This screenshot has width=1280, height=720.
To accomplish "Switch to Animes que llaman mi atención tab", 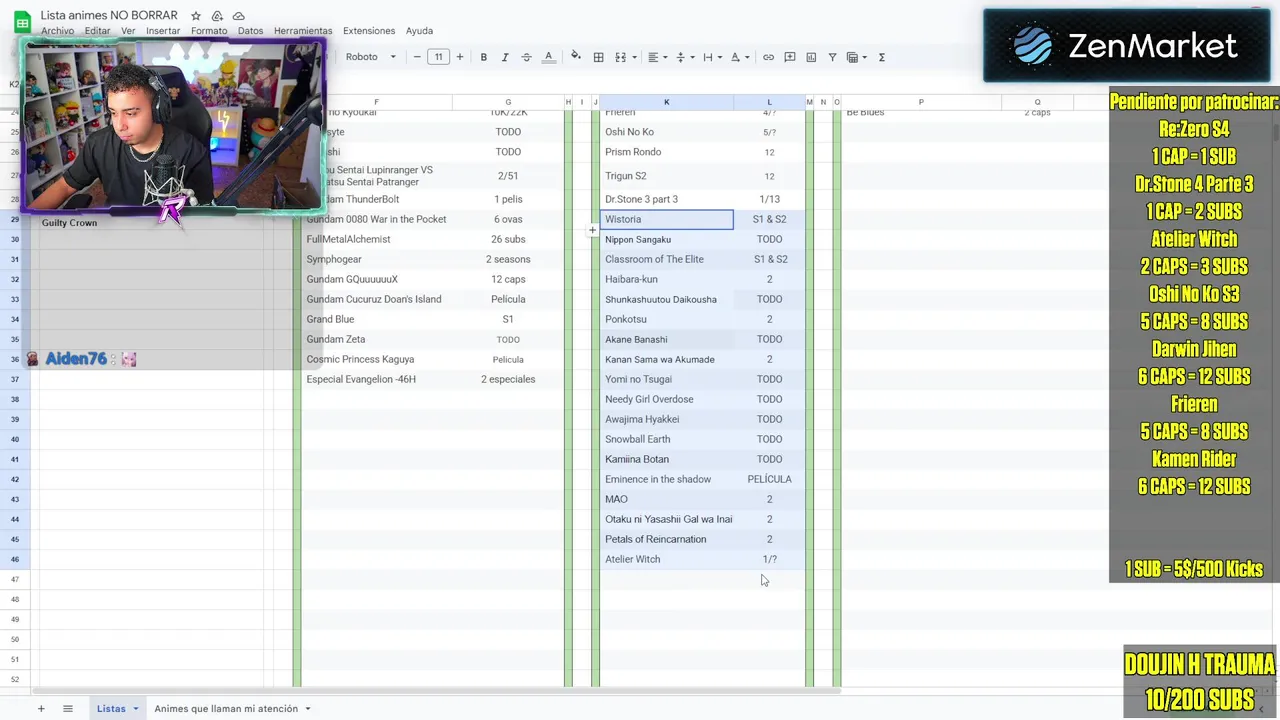I will point(226,709).
